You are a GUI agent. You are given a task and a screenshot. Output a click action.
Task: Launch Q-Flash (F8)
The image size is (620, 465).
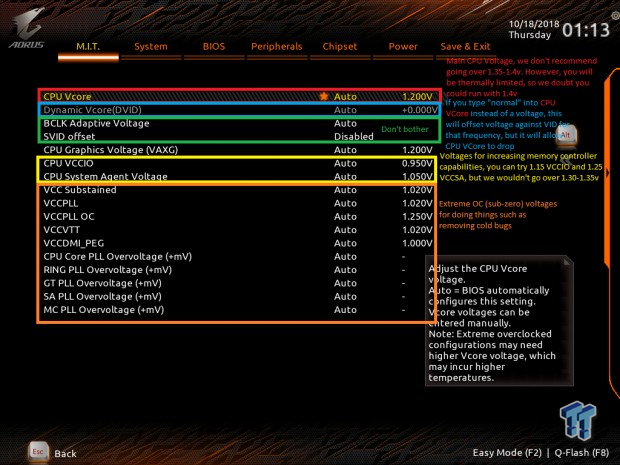point(582,453)
